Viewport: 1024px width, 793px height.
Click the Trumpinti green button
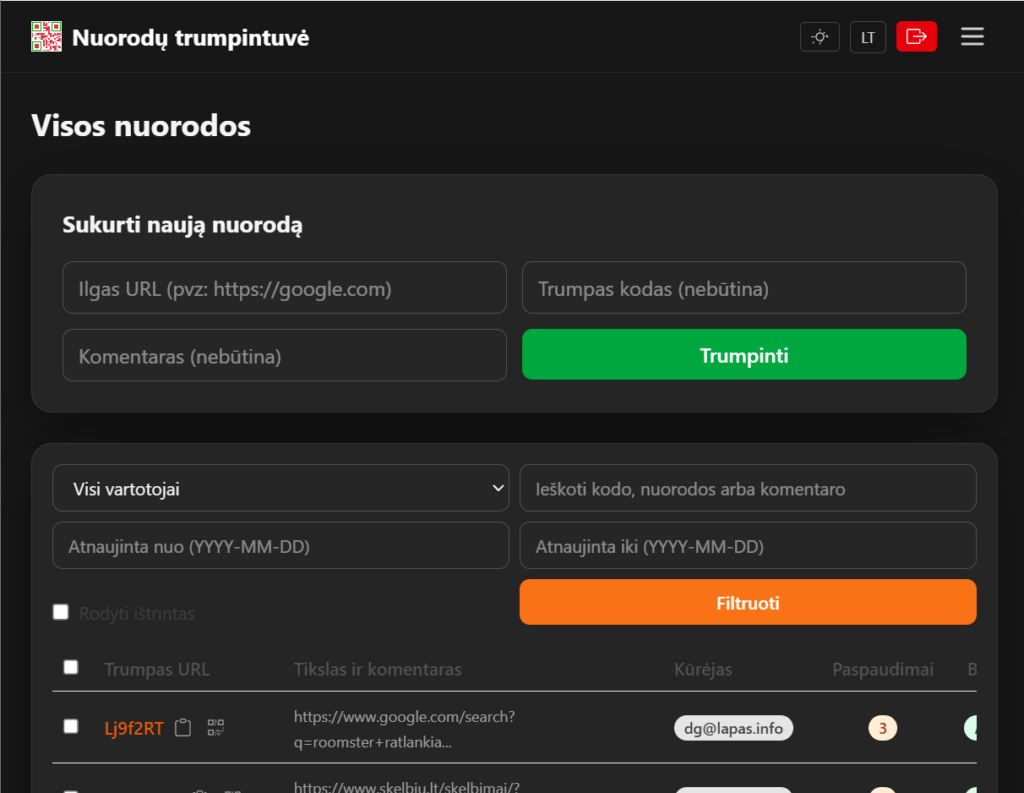coord(744,355)
